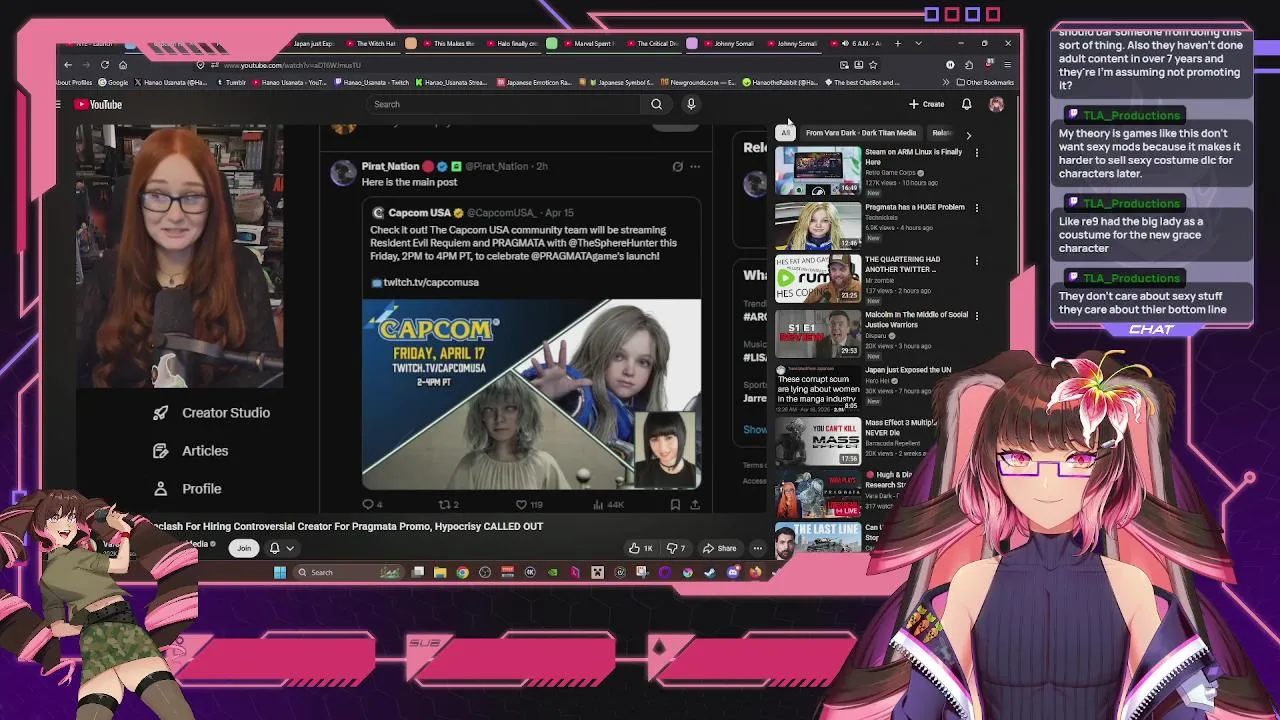Open Discord from the taskbar
Screen dimensions: 1280x720
pyautogui.click(x=733, y=572)
